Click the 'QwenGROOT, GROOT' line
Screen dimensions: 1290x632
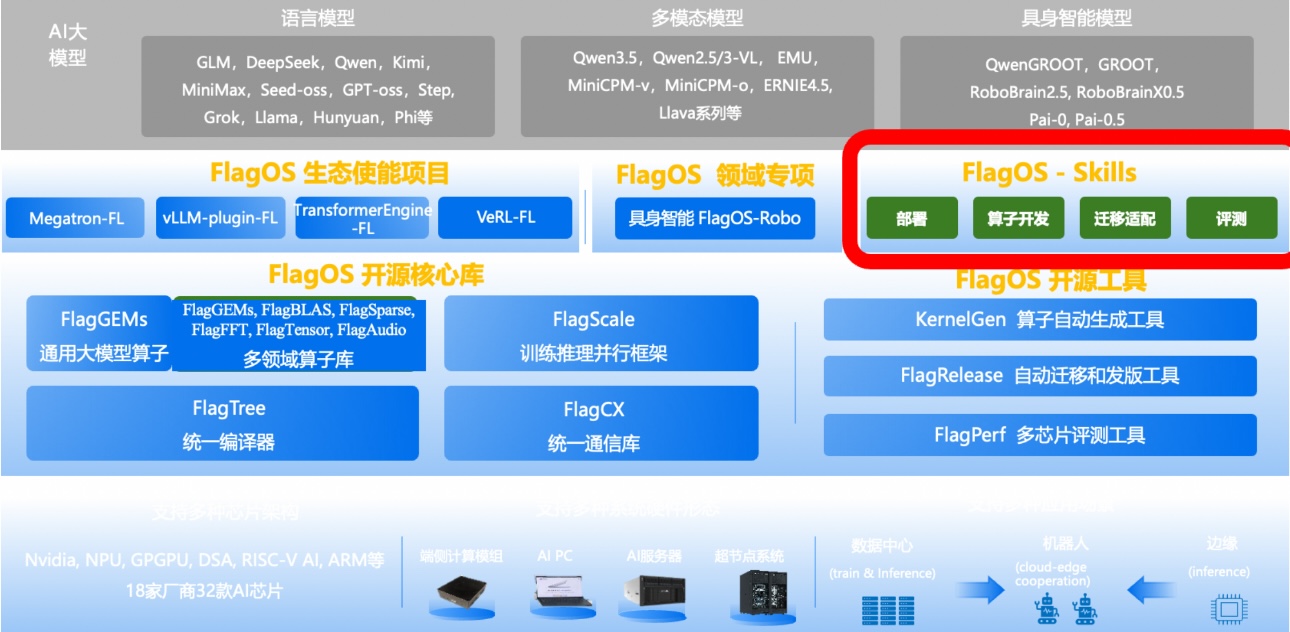(x=1073, y=64)
